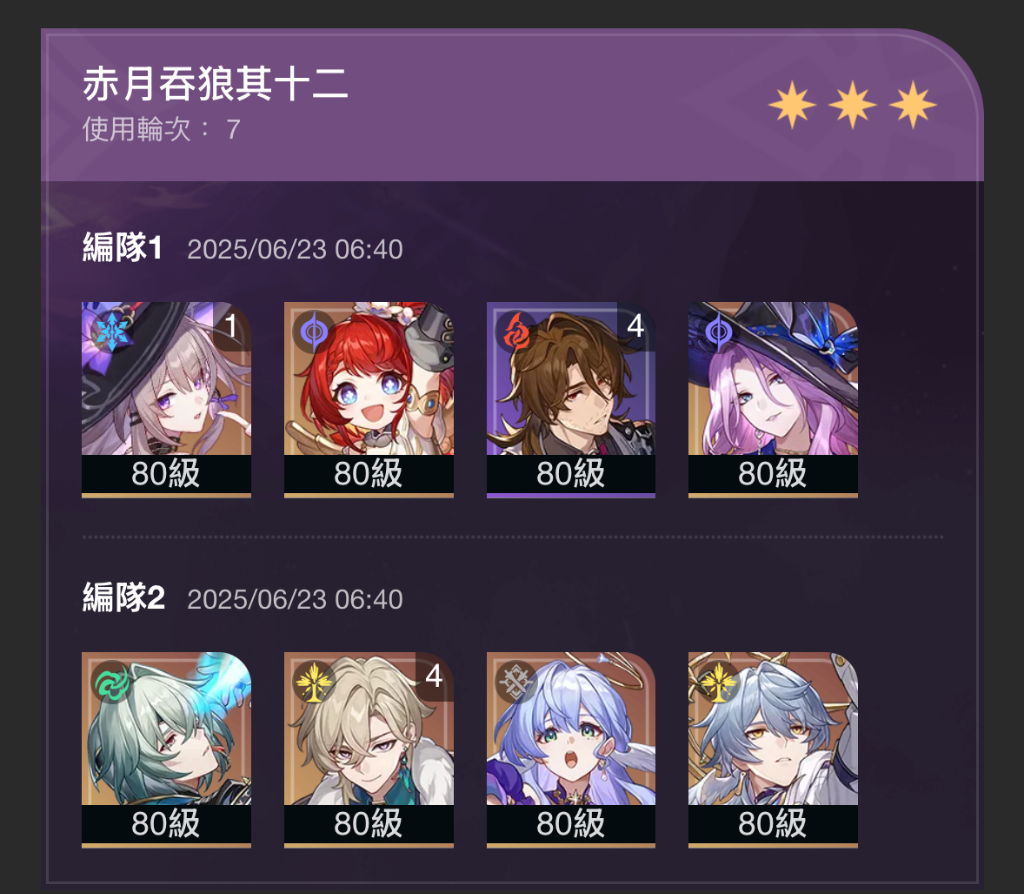This screenshot has width=1024, height=894.
Task: Select the green-haired character in team 2
Action: (x=166, y=750)
